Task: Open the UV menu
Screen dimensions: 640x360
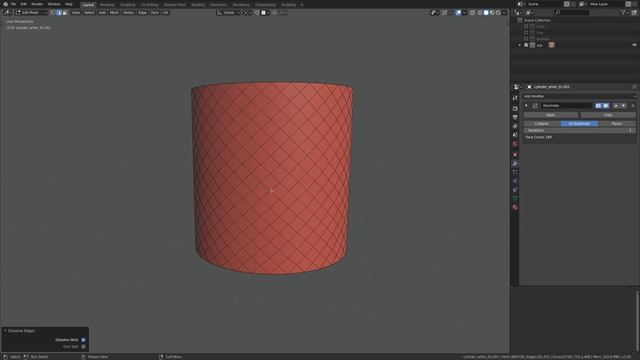Action: click(x=165, y=13)
